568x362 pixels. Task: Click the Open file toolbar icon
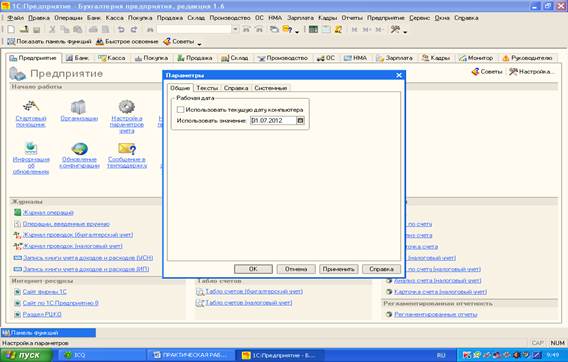[24, 30]
